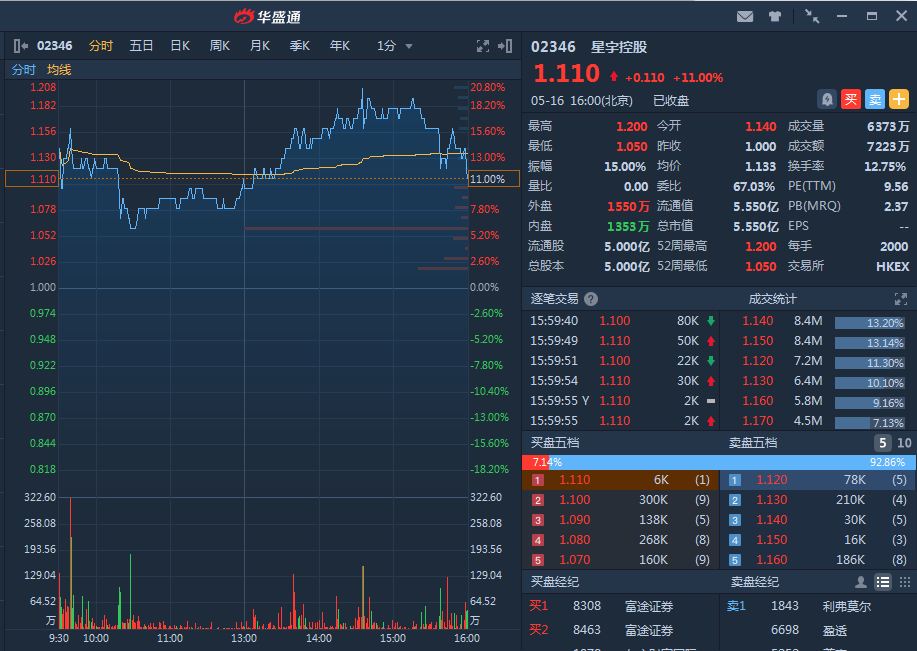Collapse the right quote panel
The width and height of the screenshot is (917, 651).
click(x=508, y=46)
